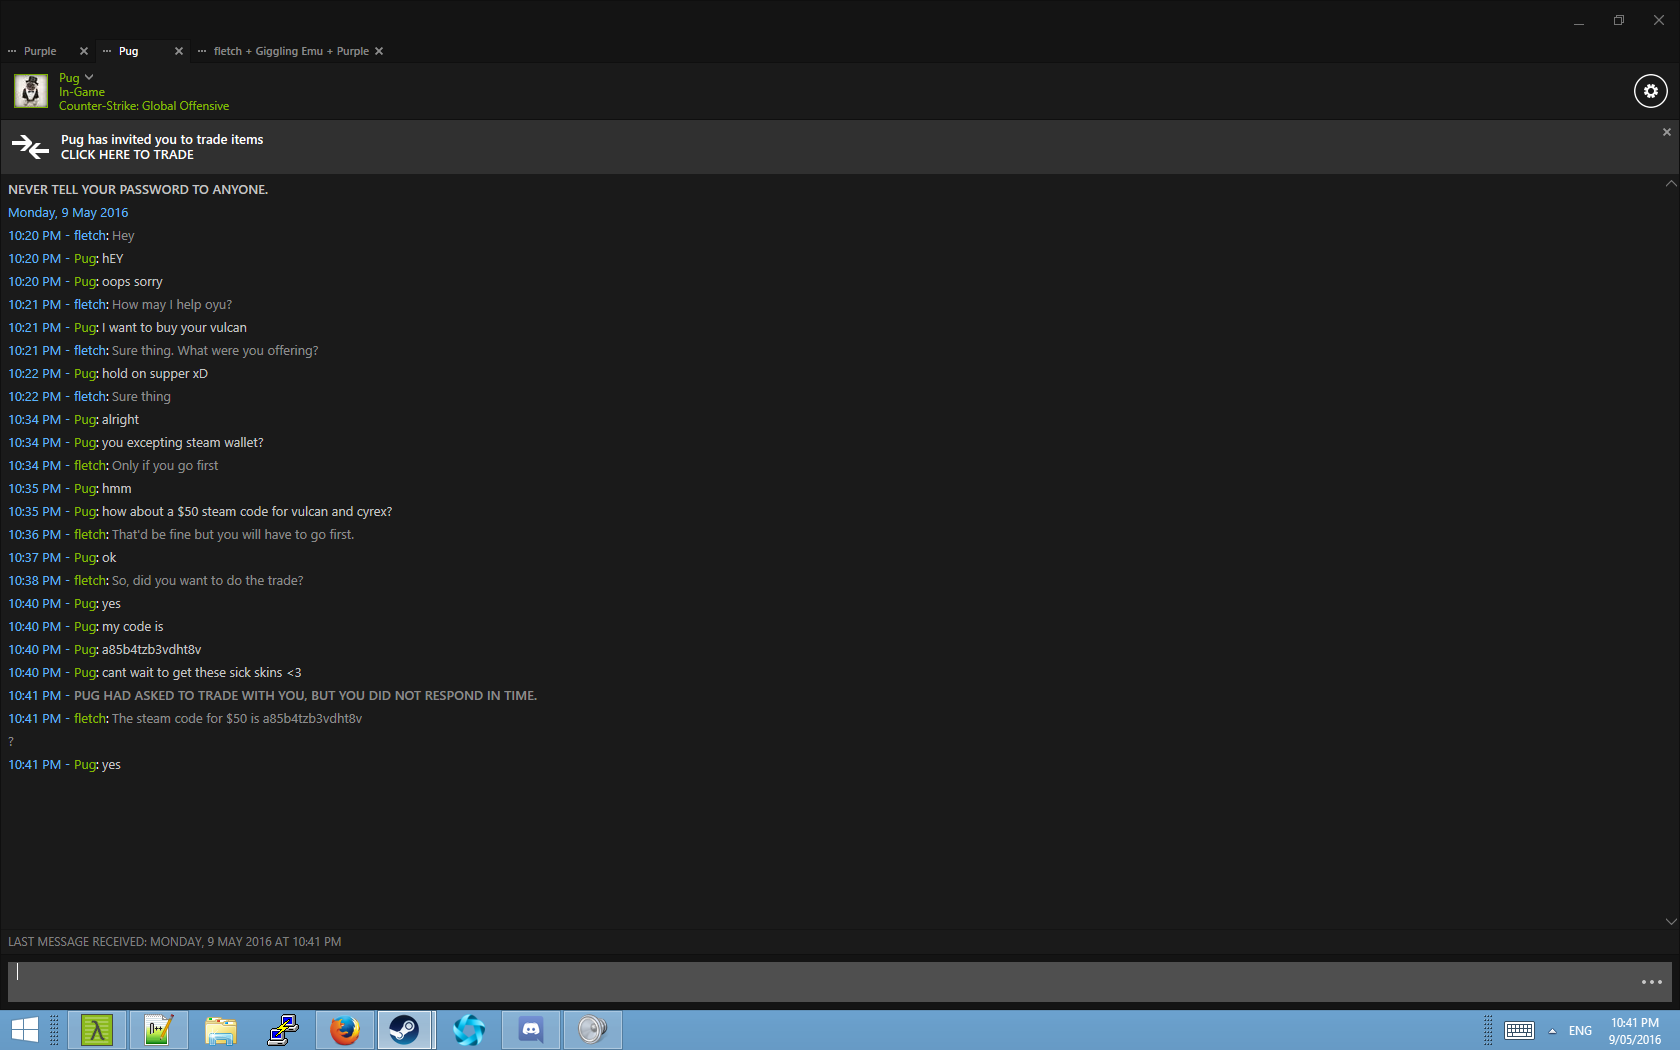This screenshot has height=1050, width=1680.
Task: Switch to fletch + Giggling Emu + Purple tab
Action: [x=290, y=51]
